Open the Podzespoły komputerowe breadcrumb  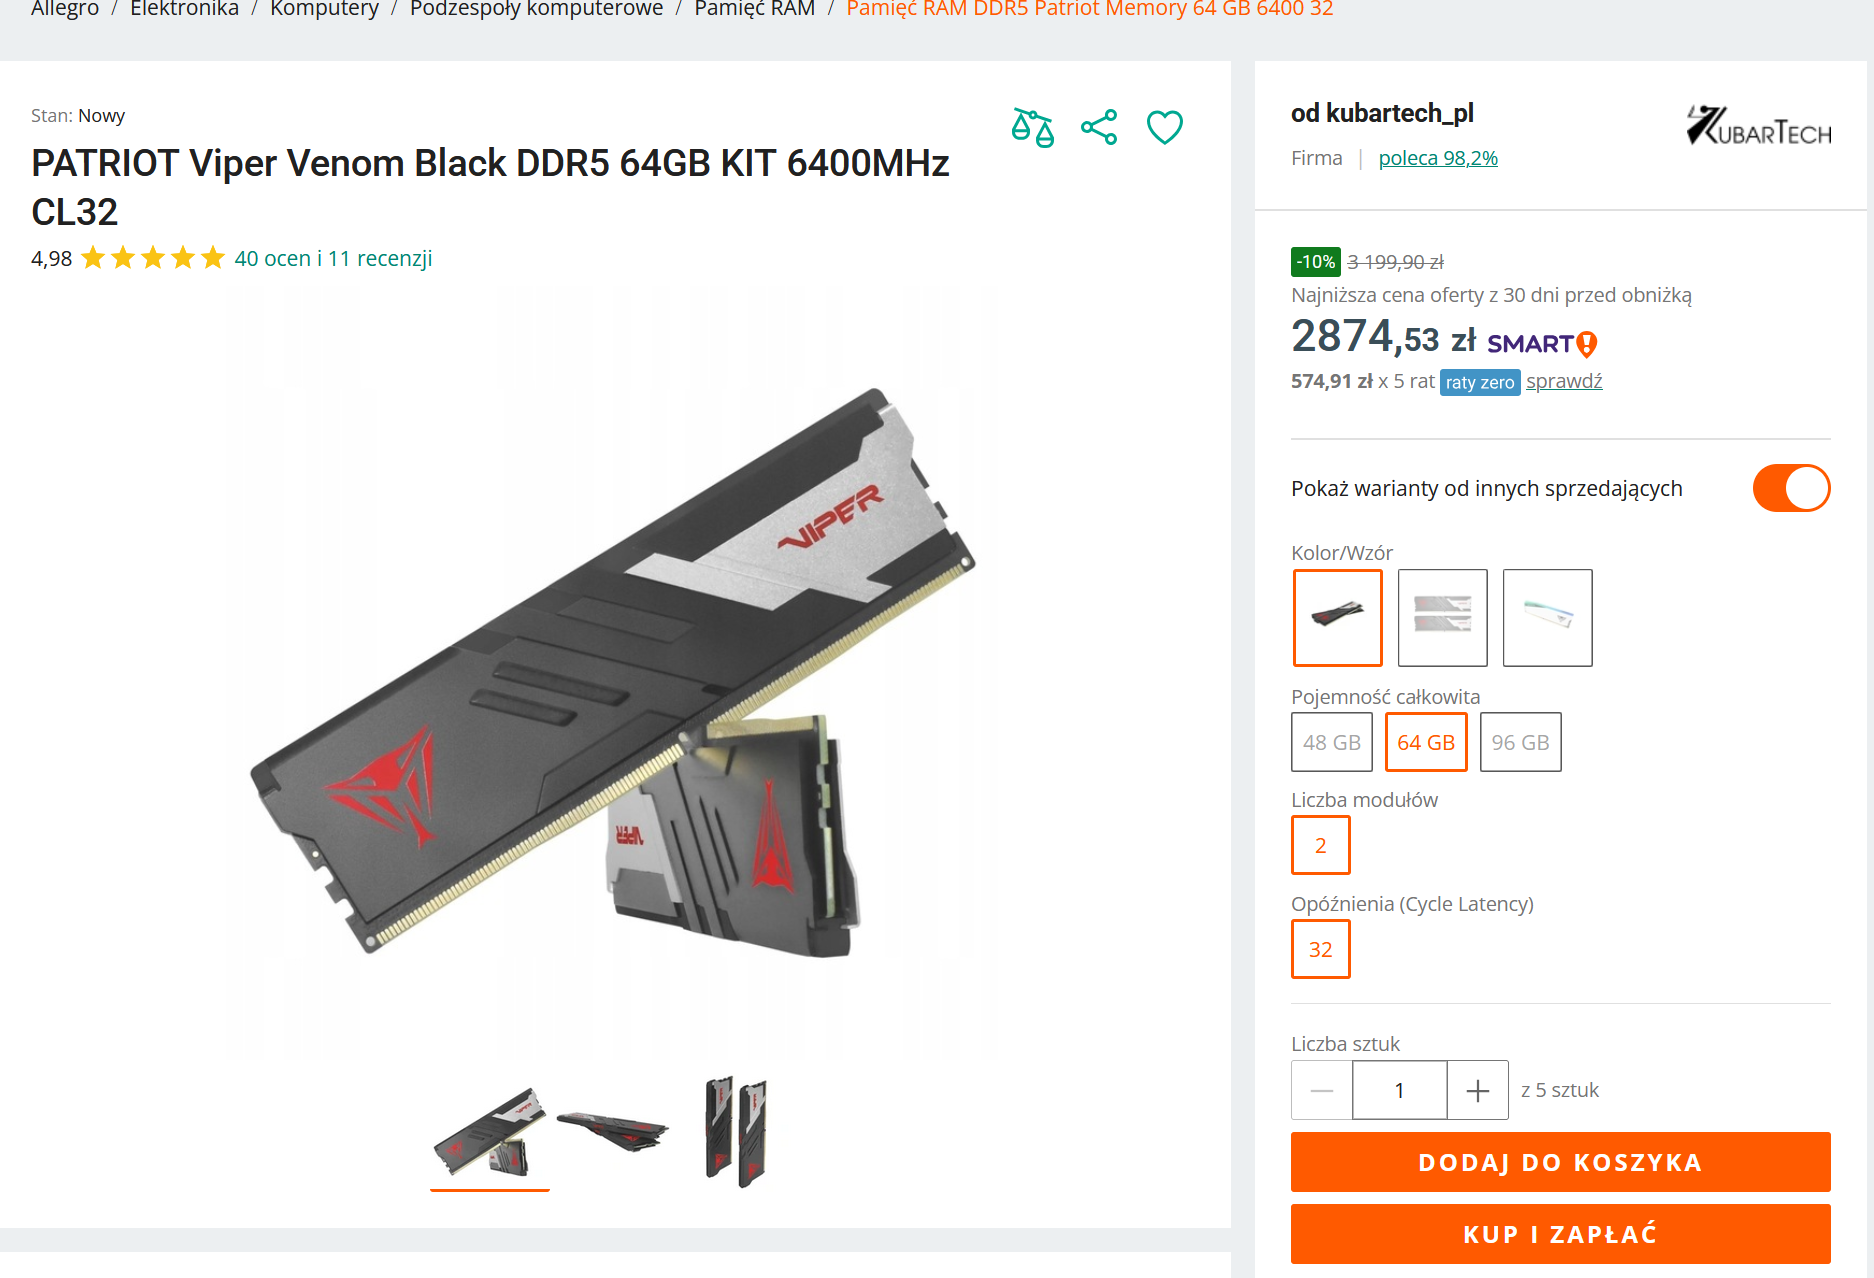click(536, 9)
